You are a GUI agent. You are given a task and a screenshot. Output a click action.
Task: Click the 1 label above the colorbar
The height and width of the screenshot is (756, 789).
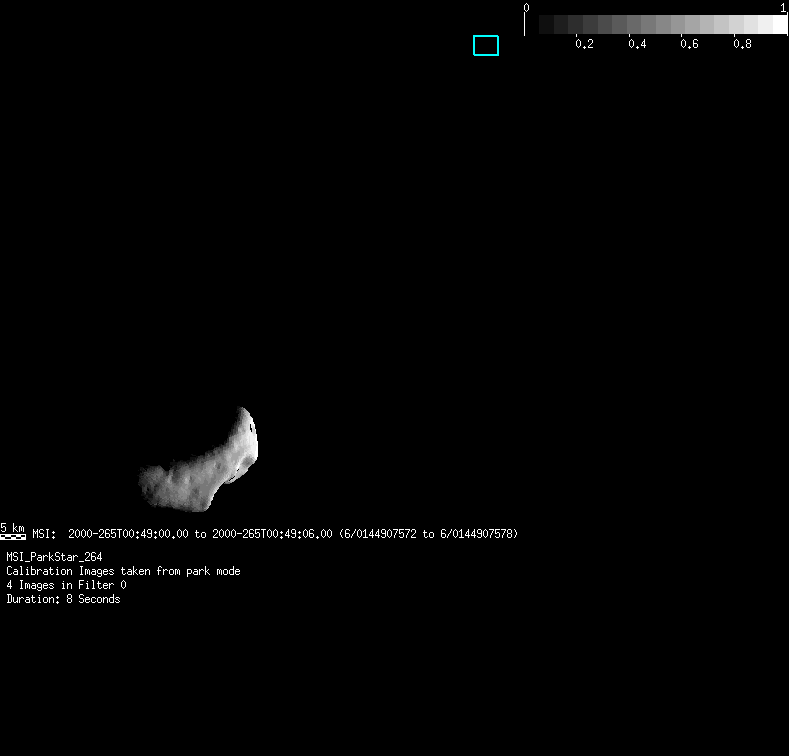[x=783, y=7]
